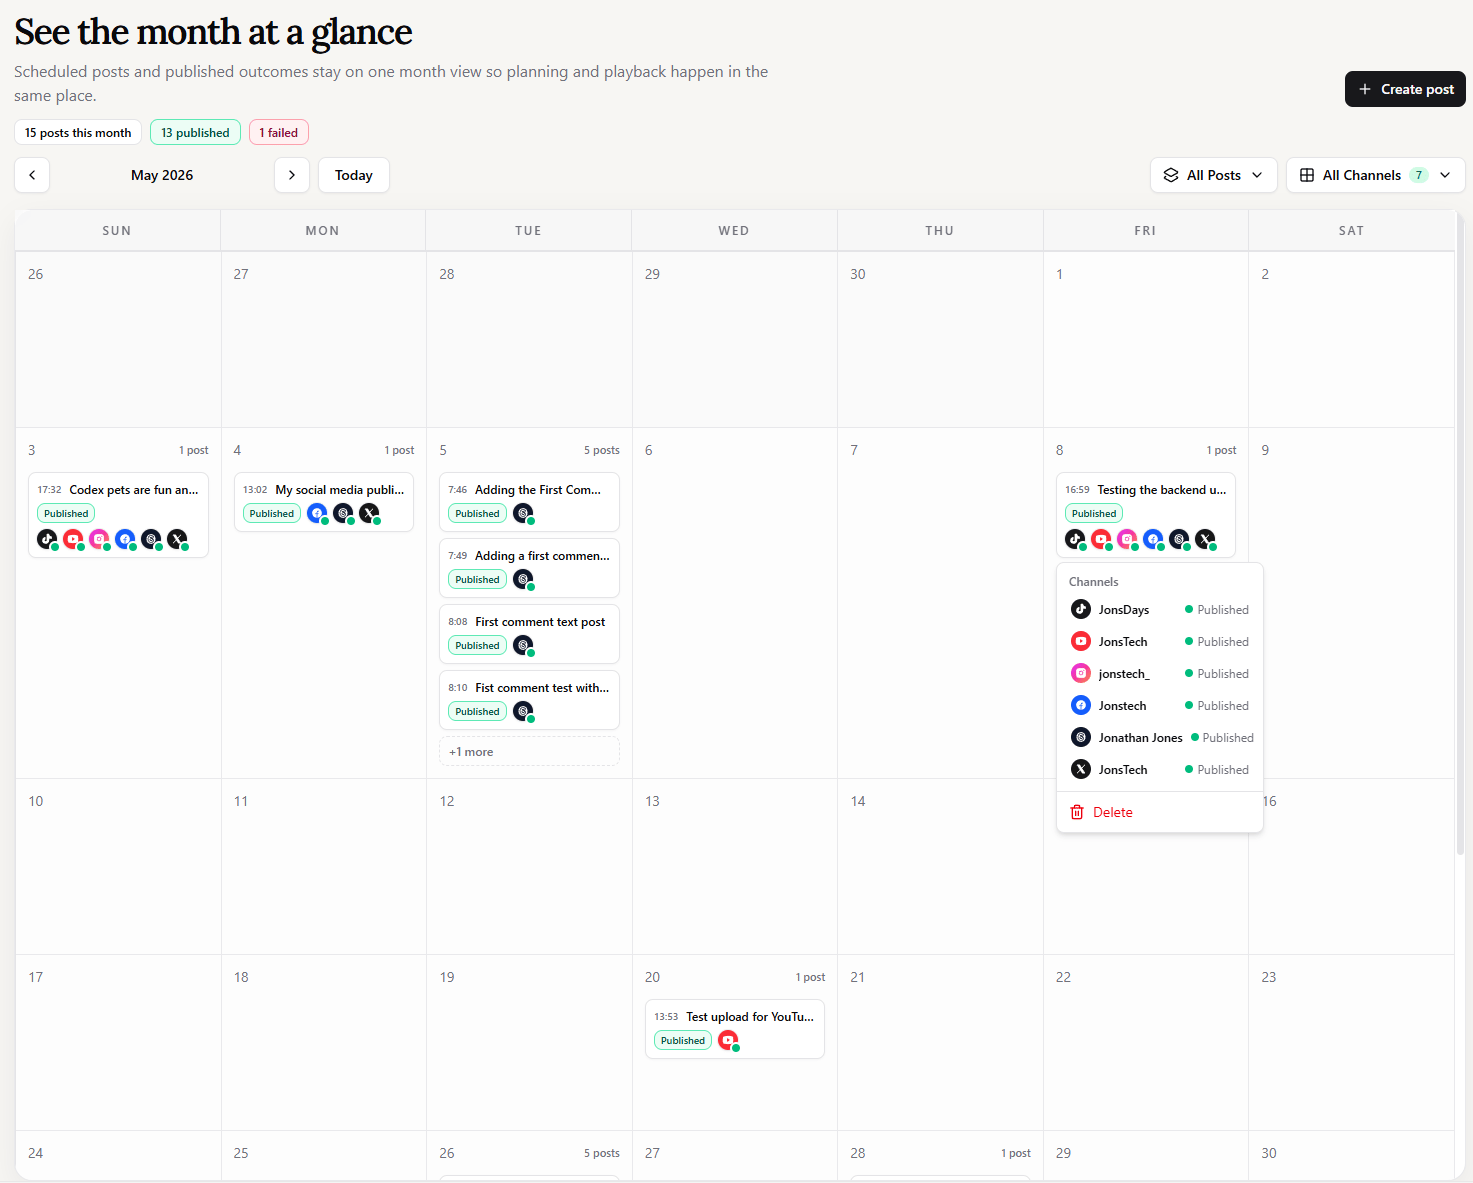Choose Jonathan Jones channel row in popup

coord(1160,737)
